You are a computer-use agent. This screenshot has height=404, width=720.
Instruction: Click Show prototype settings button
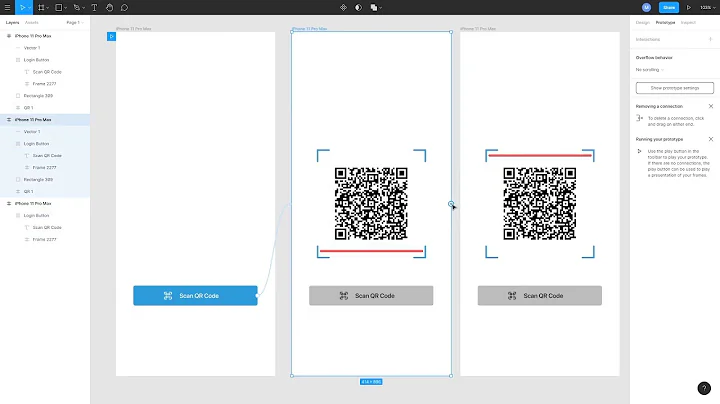click(x=675, y=88)
